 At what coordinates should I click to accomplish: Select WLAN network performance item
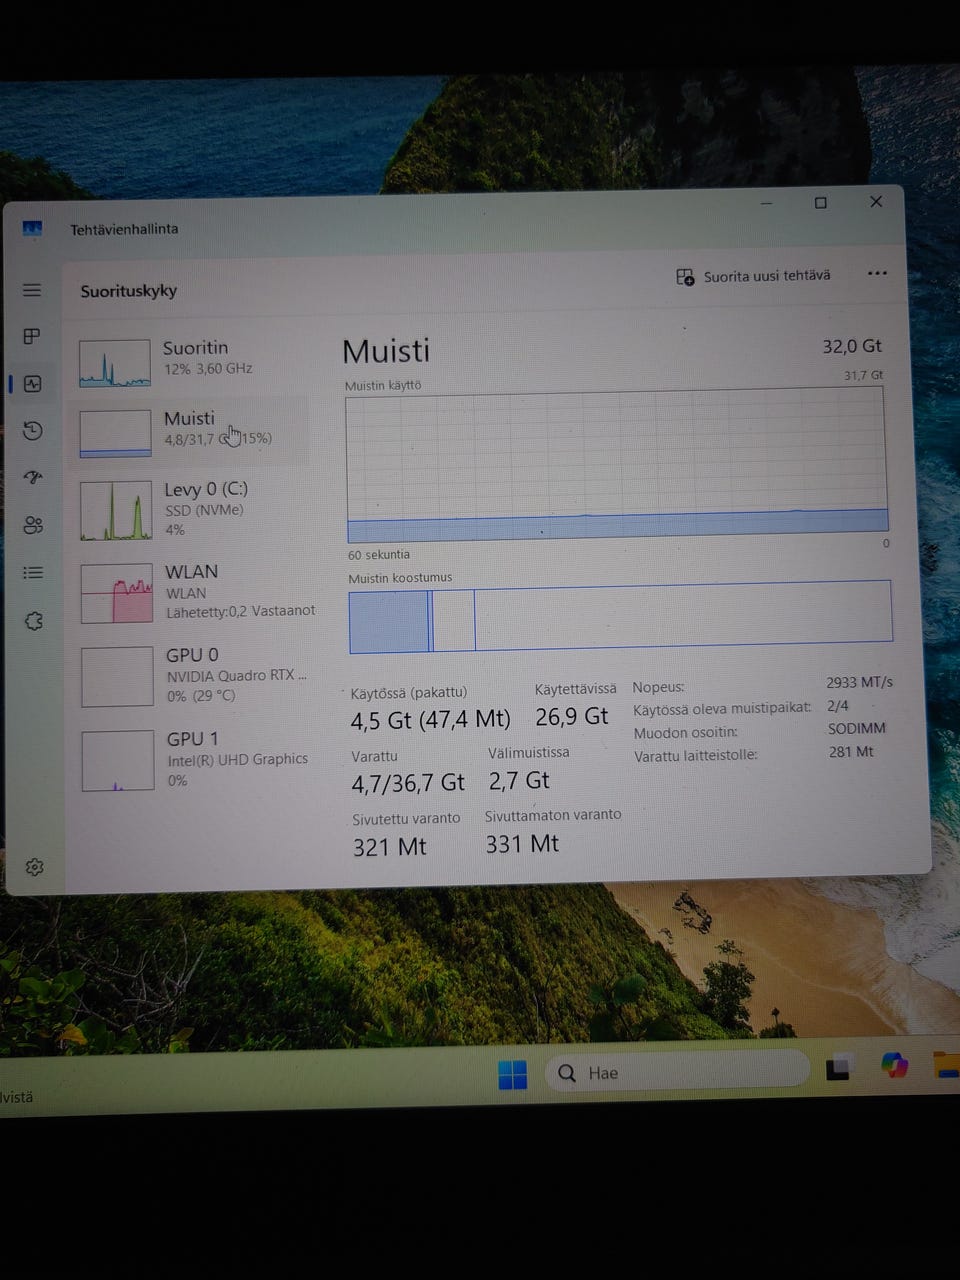(195, 592)
